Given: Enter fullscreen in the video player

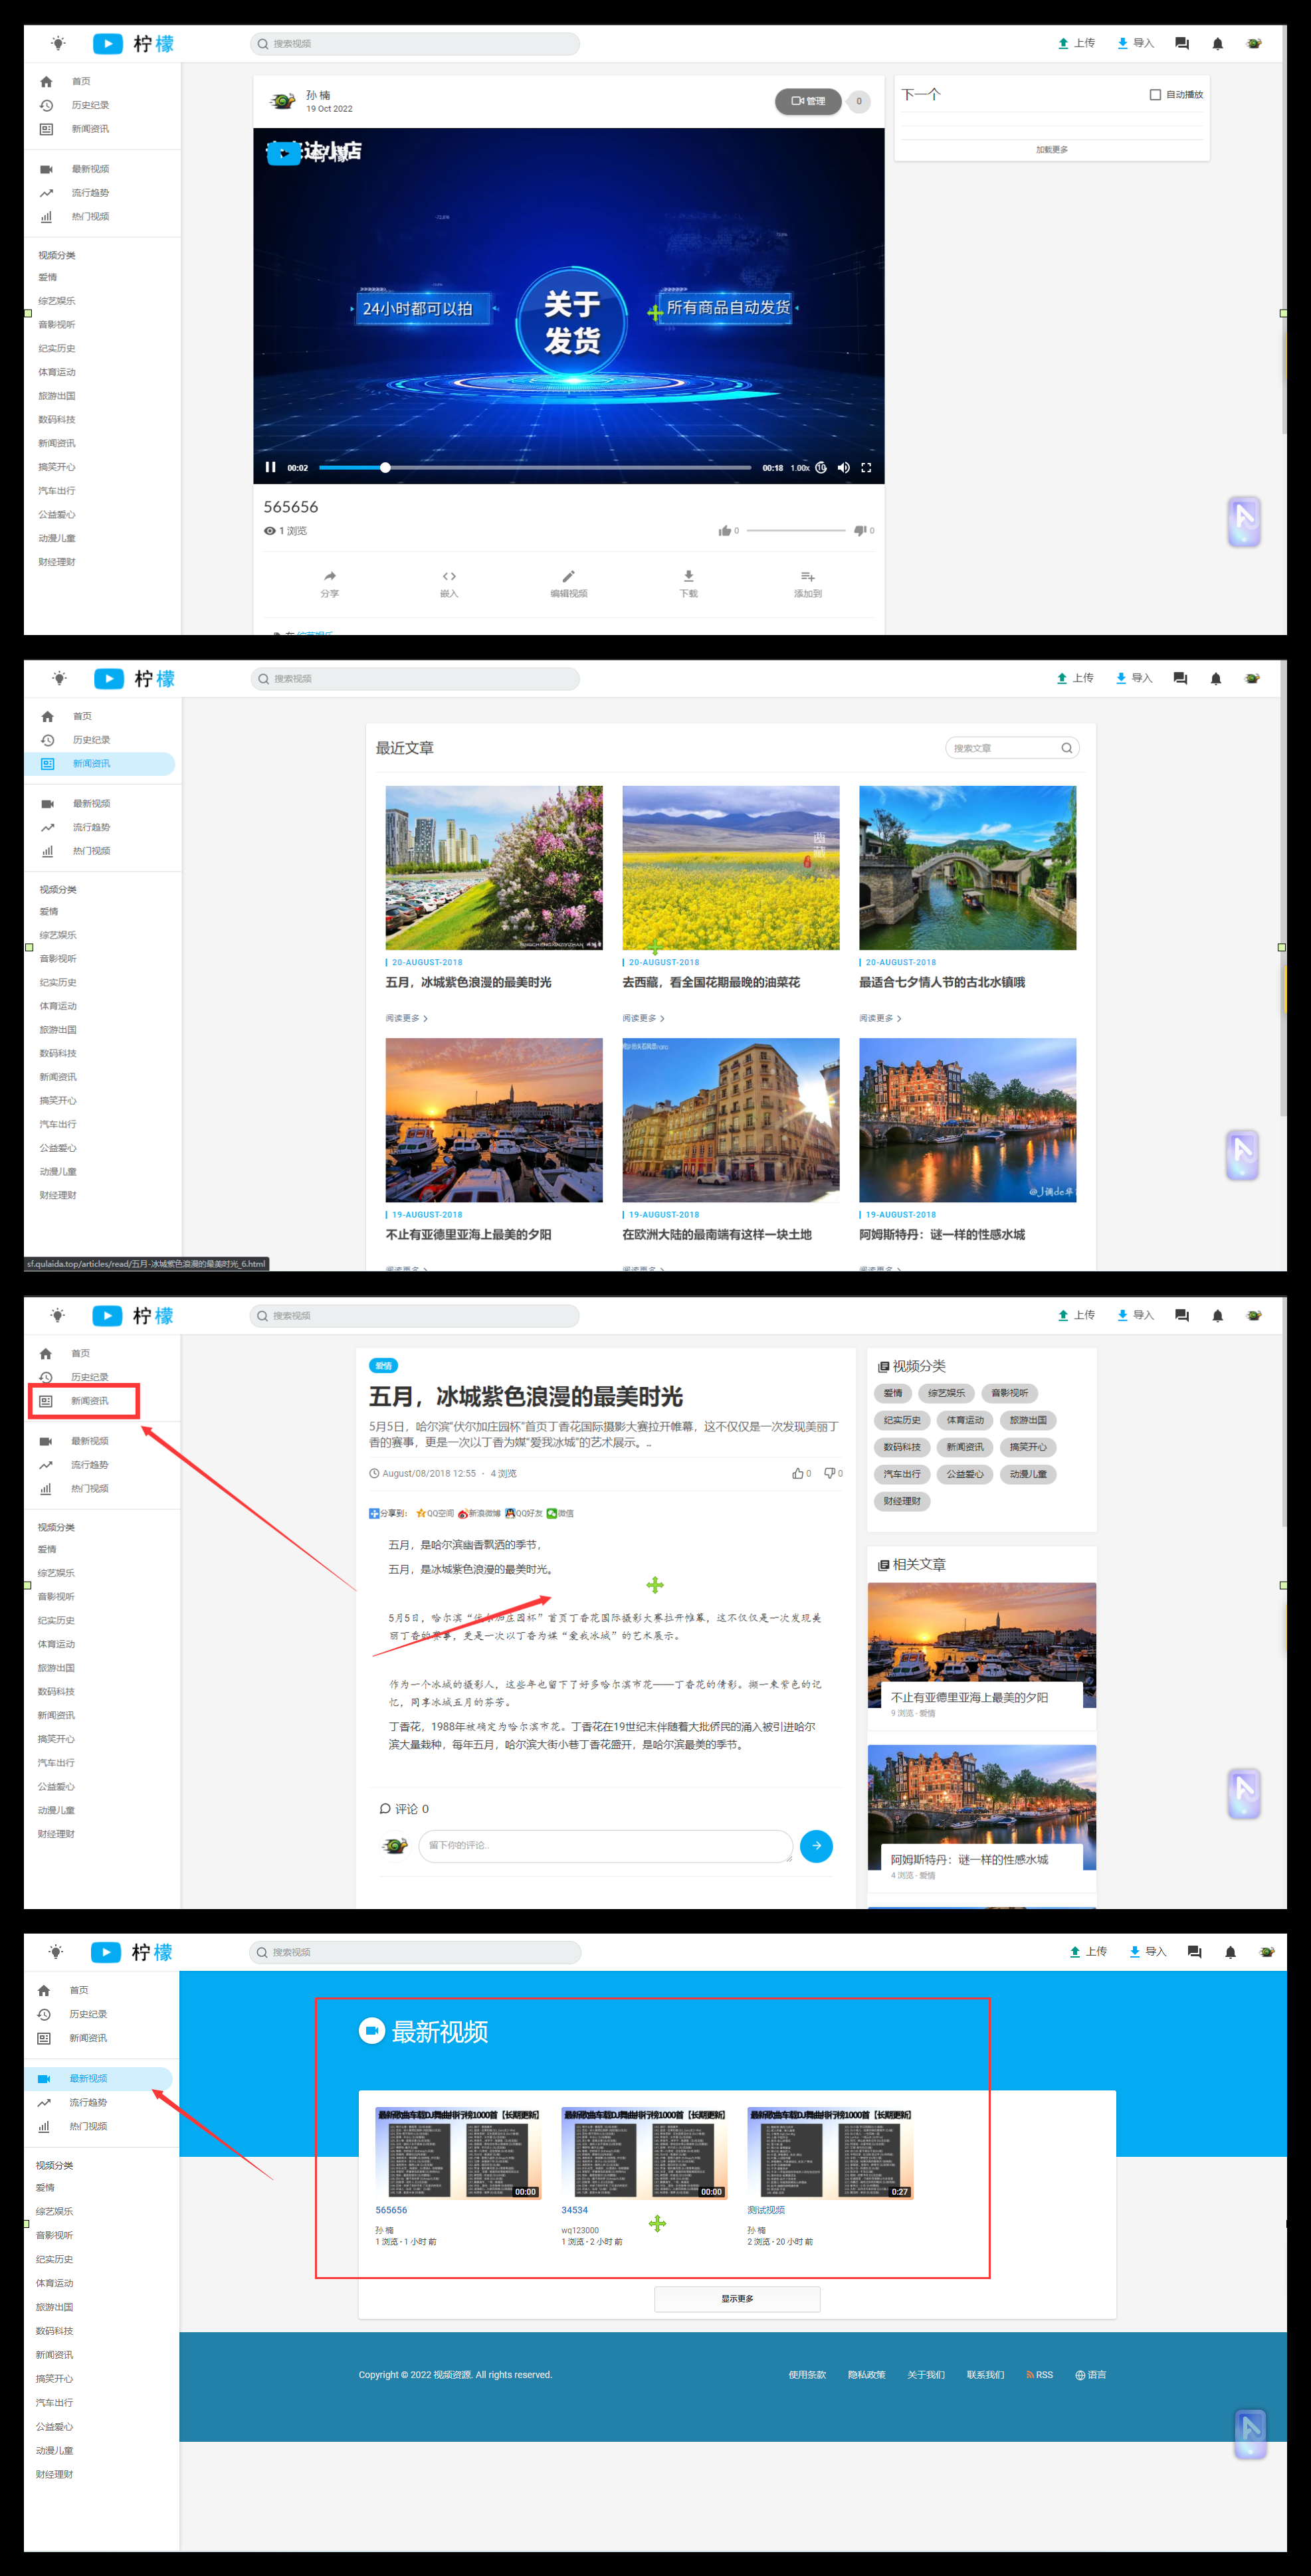Looking at the screenshot, I should [866, 467].
